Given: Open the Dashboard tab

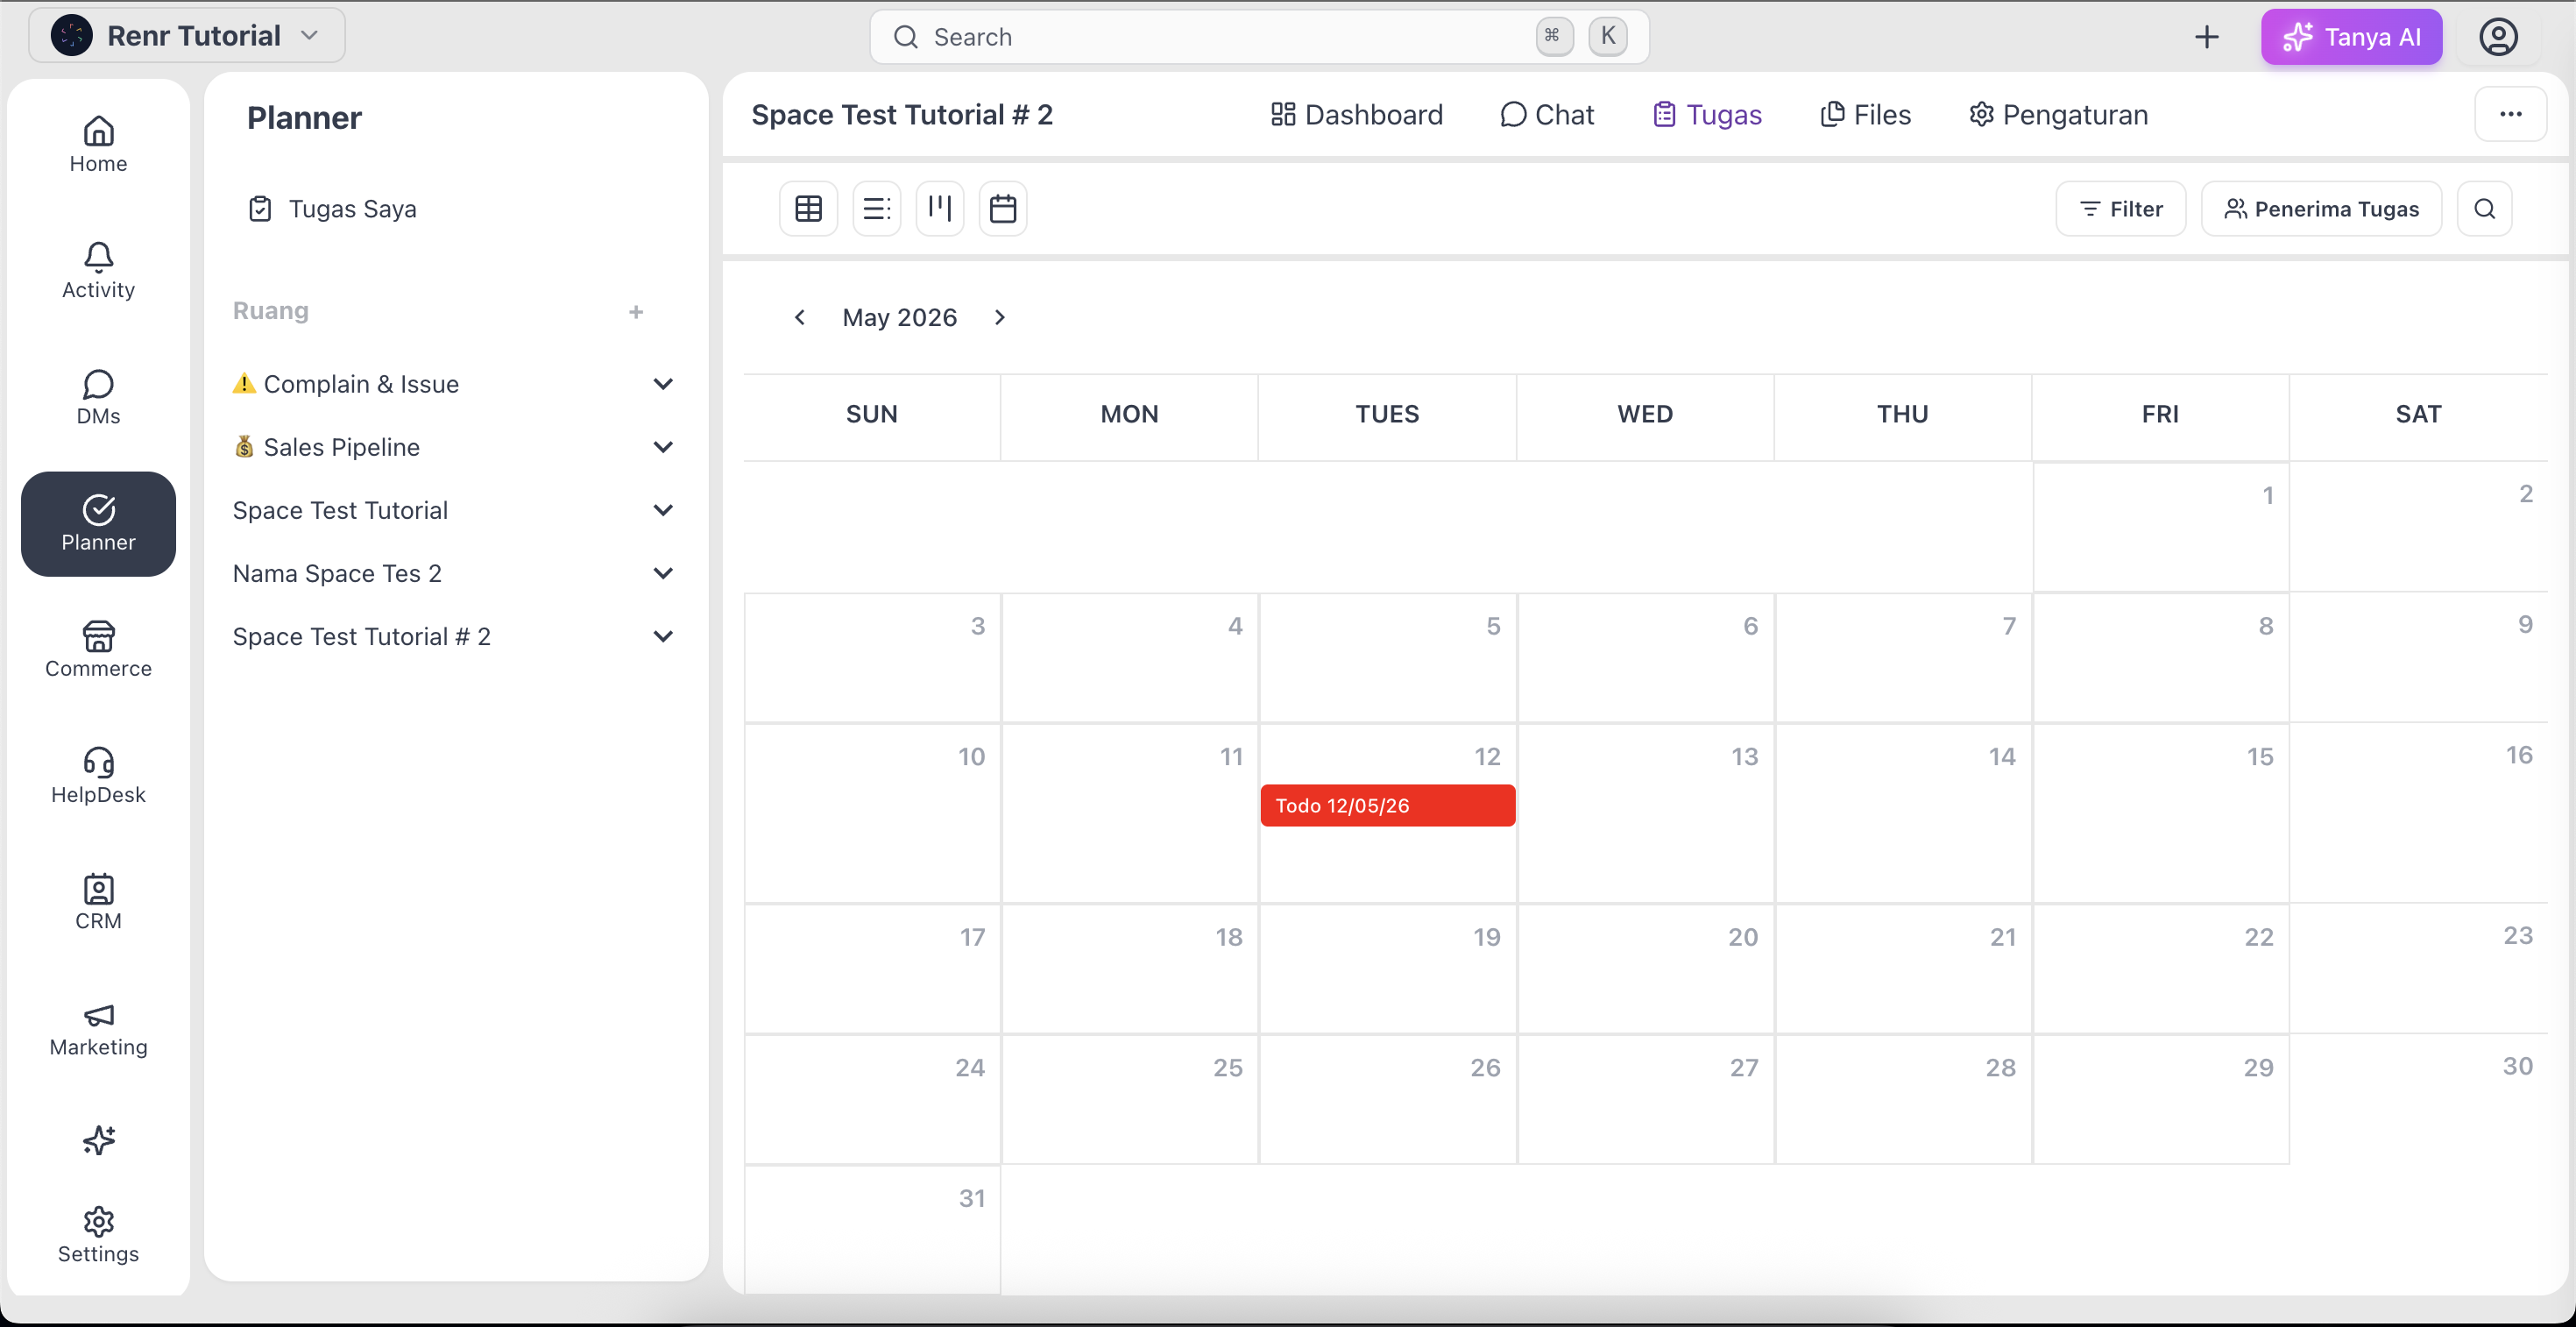Looking at the screenshot, I should point(1356,115).
